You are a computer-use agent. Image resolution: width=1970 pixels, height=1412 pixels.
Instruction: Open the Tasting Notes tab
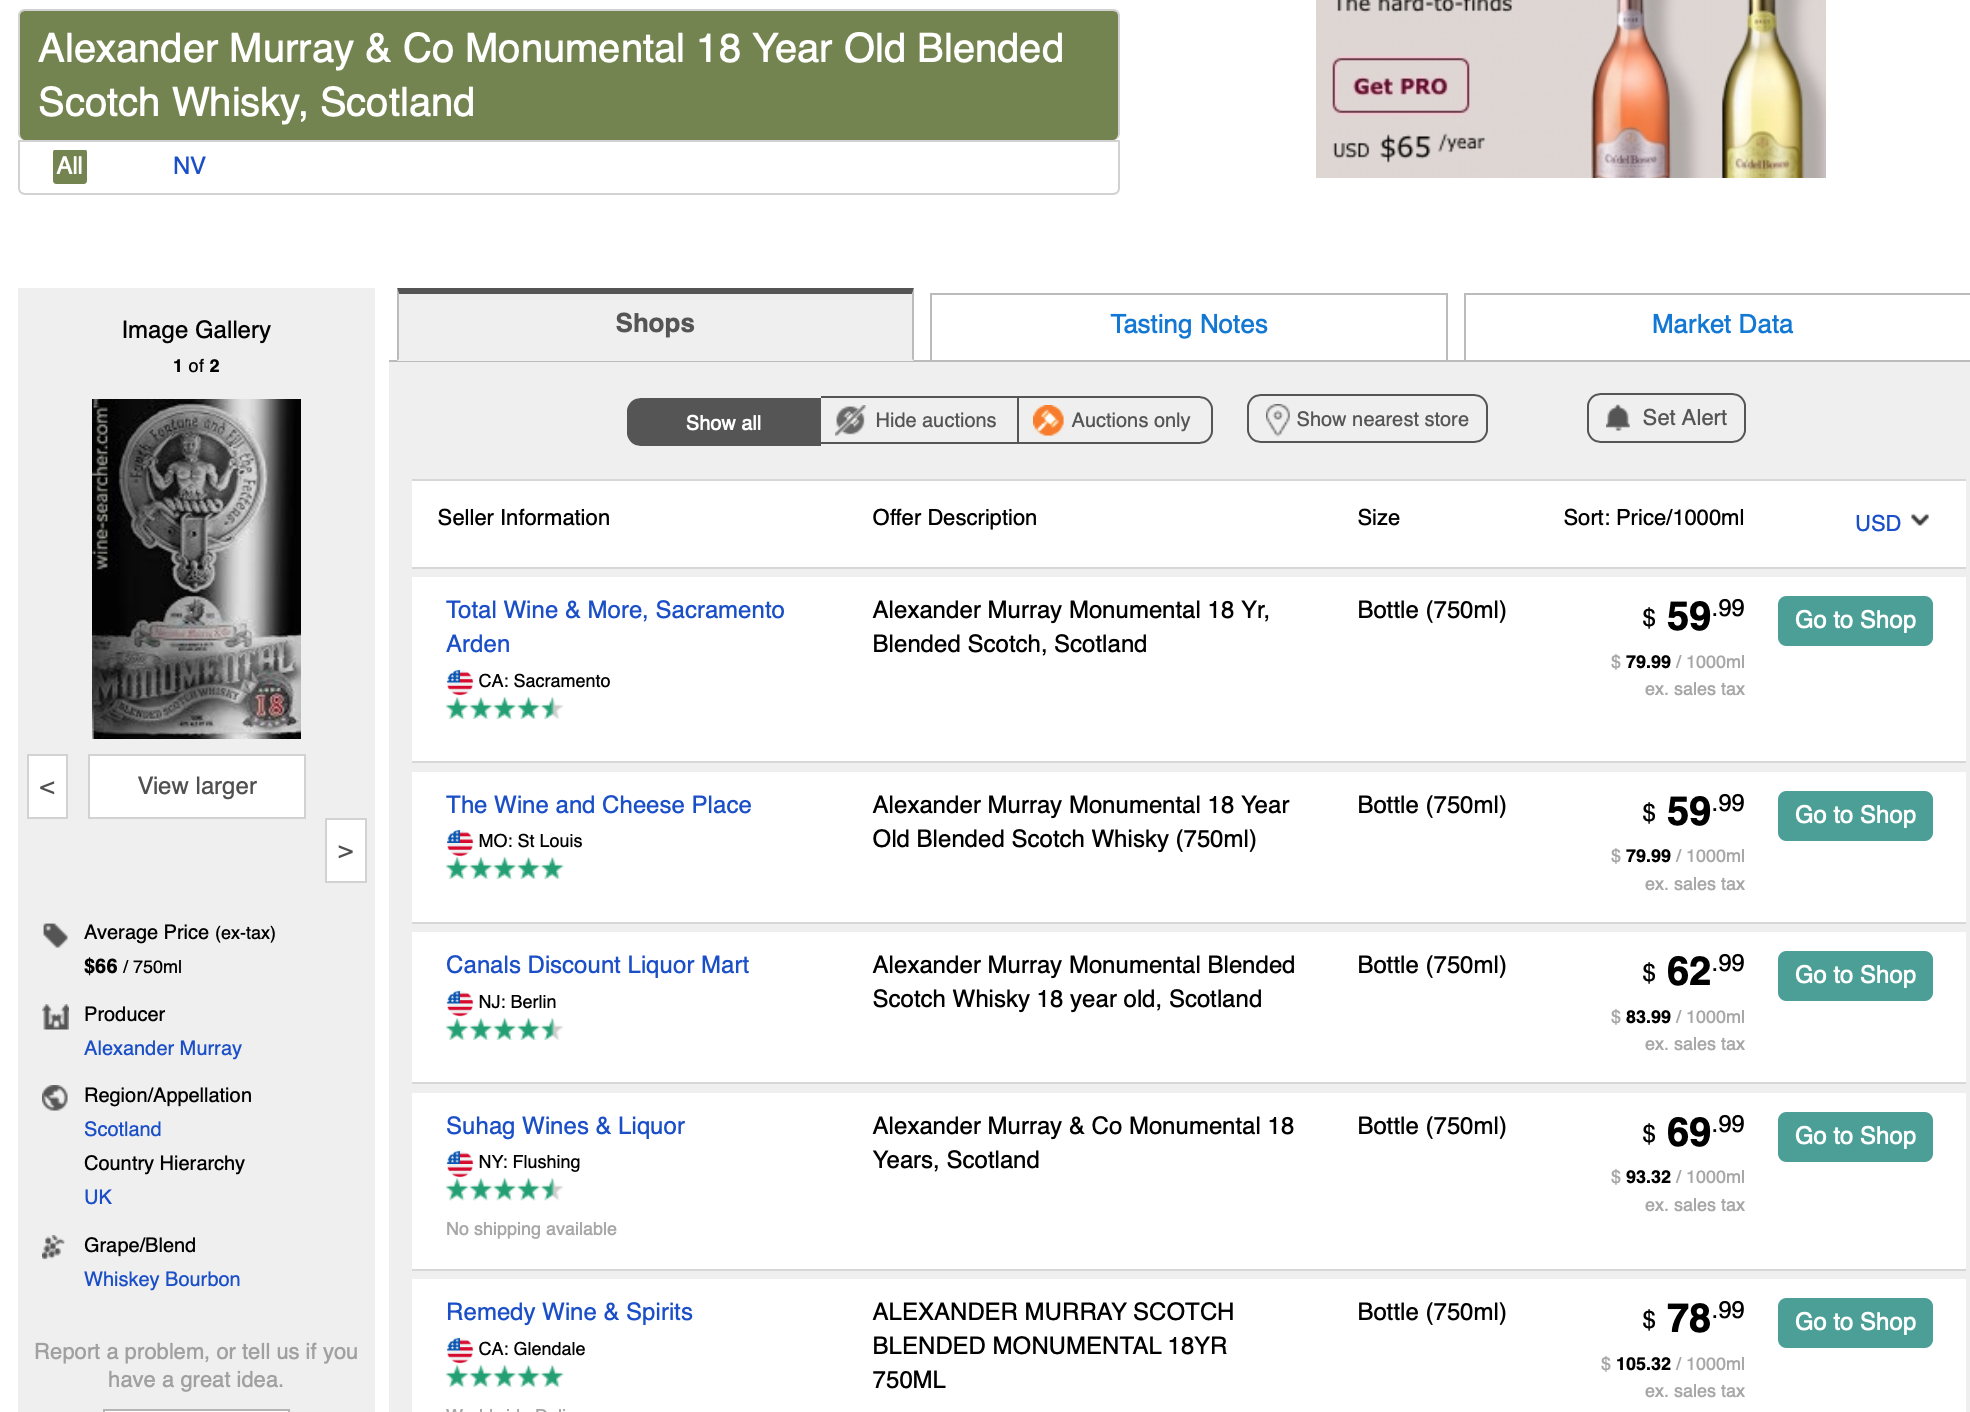coord(1187,324)
